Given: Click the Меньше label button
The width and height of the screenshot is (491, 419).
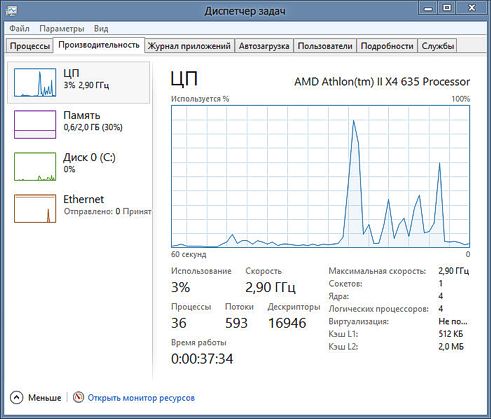Looking at the screenshot, I should pos(45,398).
